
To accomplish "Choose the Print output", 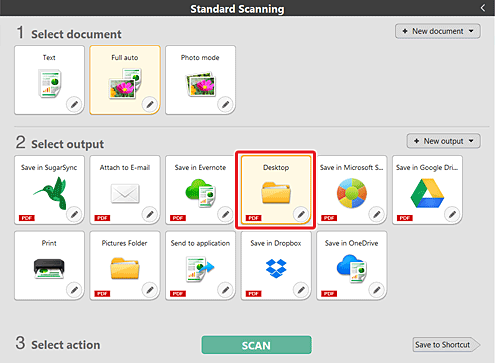I will point(49,266).
